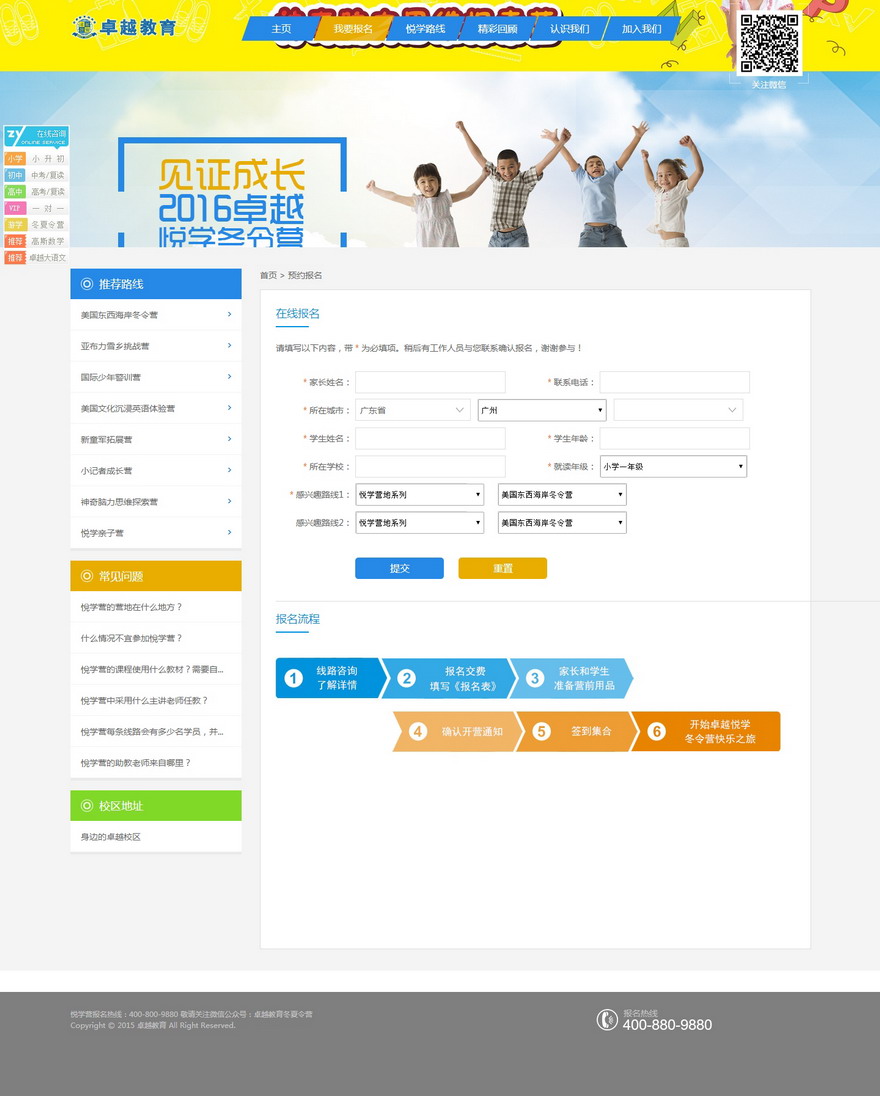The height and width of the screenshot is (1096, 880).
Task: Open FAQ 悦学营中采用什么主讲老师任教？
Action: point(144,700)
